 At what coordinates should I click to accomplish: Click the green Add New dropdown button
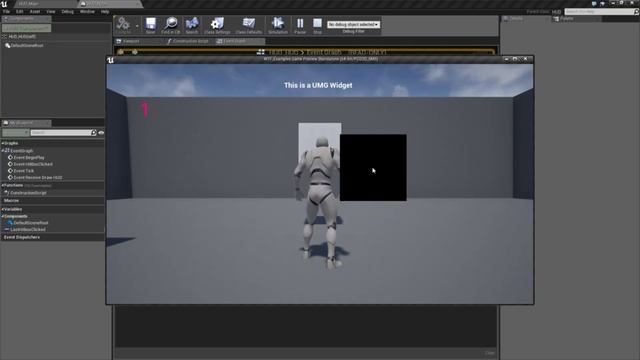click(x=16, y=133)
